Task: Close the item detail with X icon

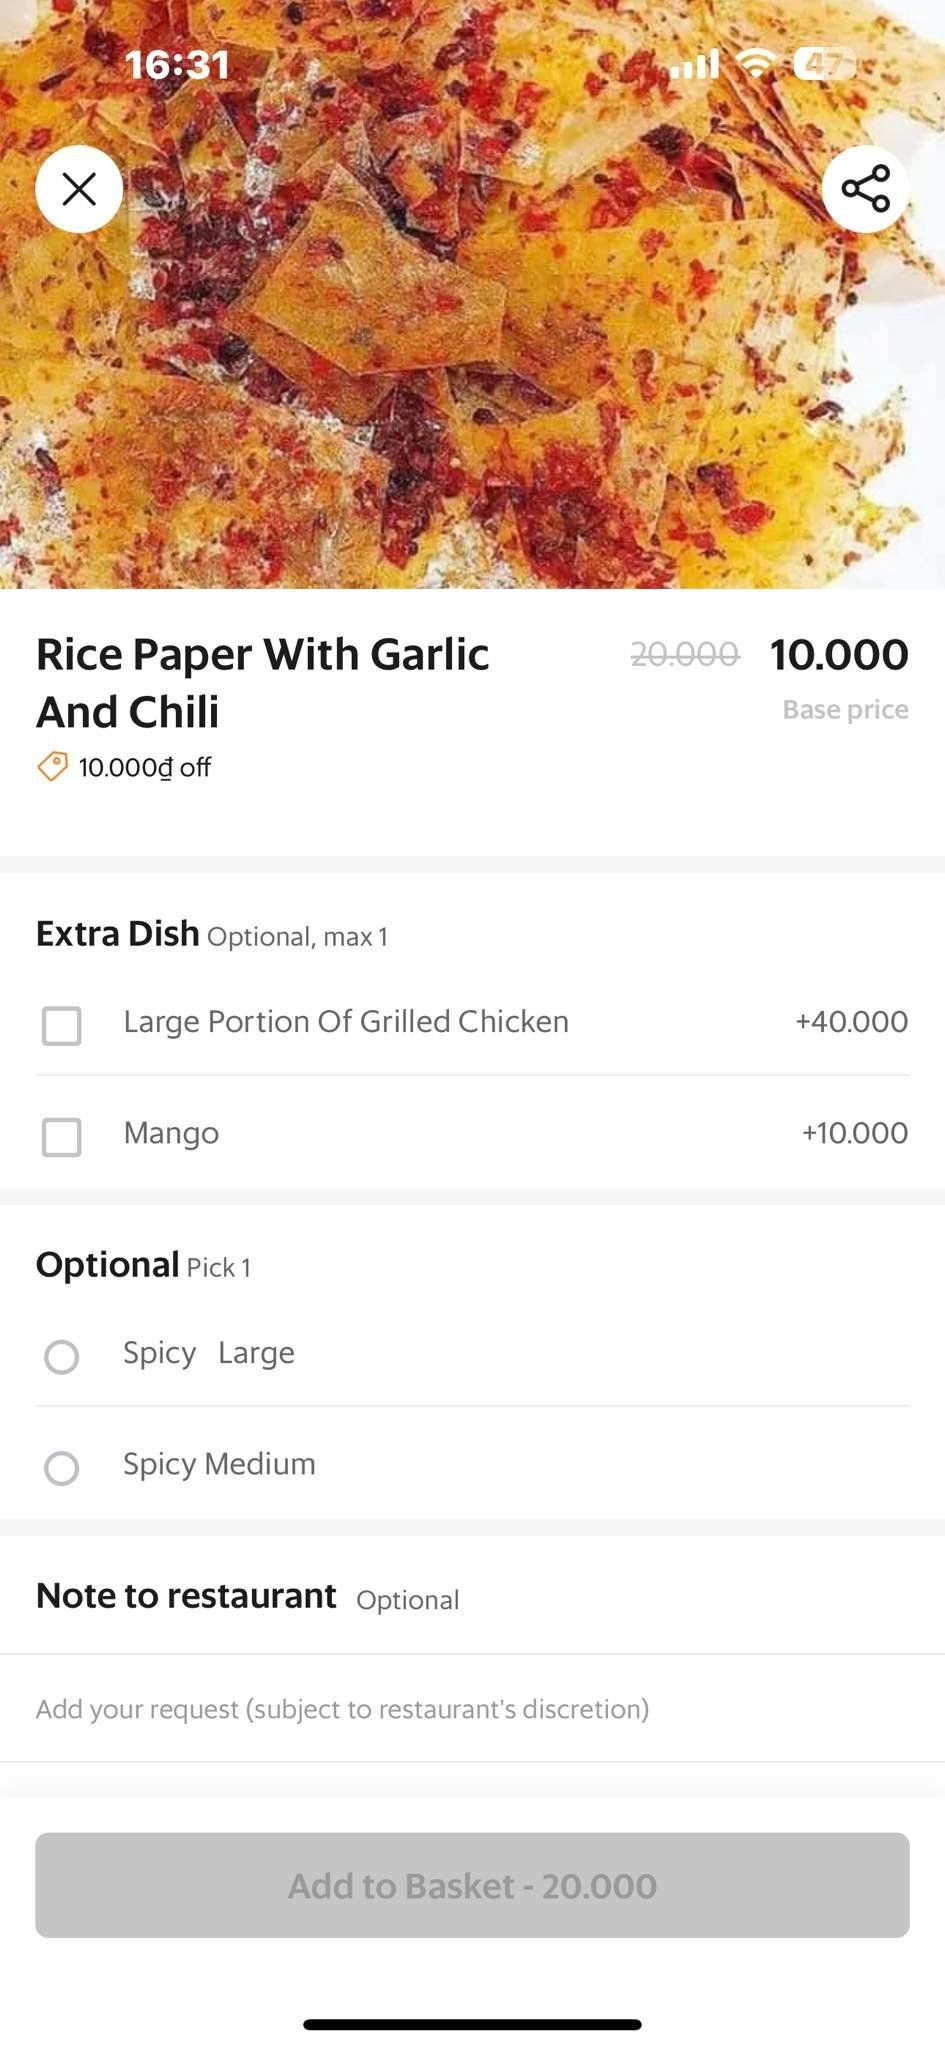Action: pyautogui.click(x=79, y=188)
